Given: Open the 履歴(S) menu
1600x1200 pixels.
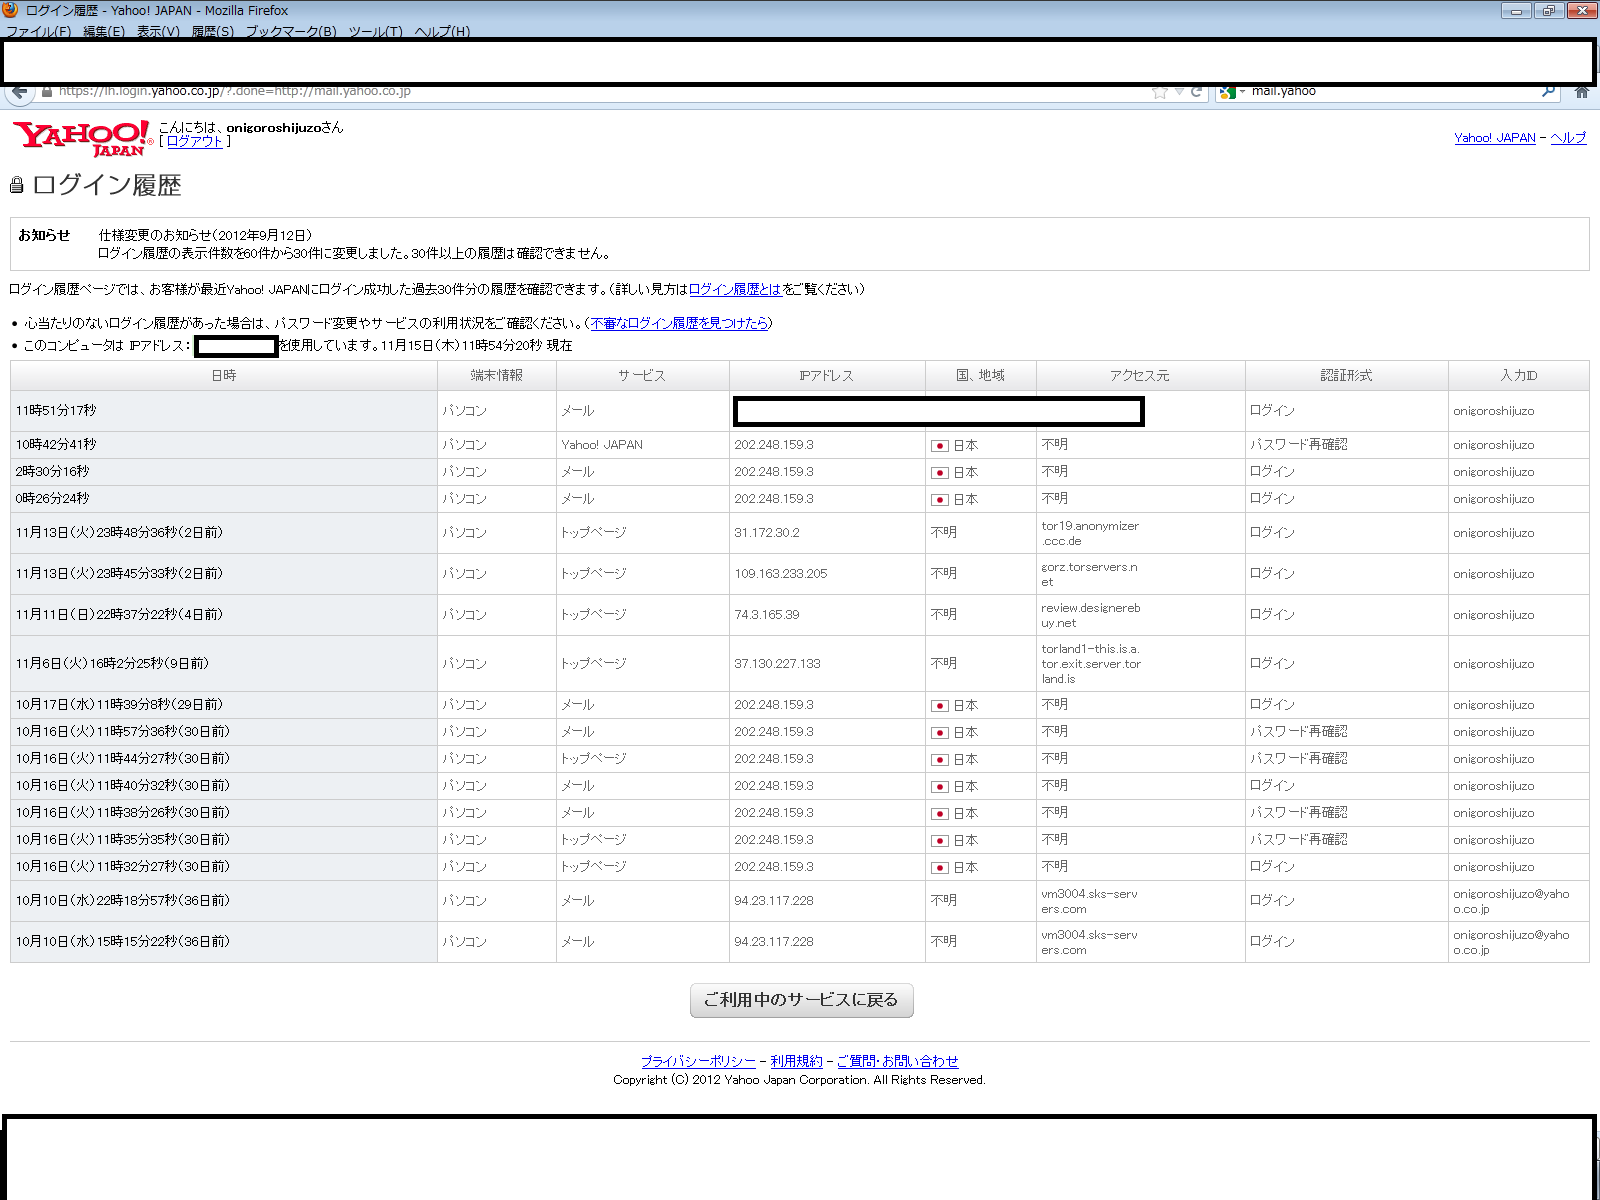Looking at the screenshot, I should (x=212, y=31).
